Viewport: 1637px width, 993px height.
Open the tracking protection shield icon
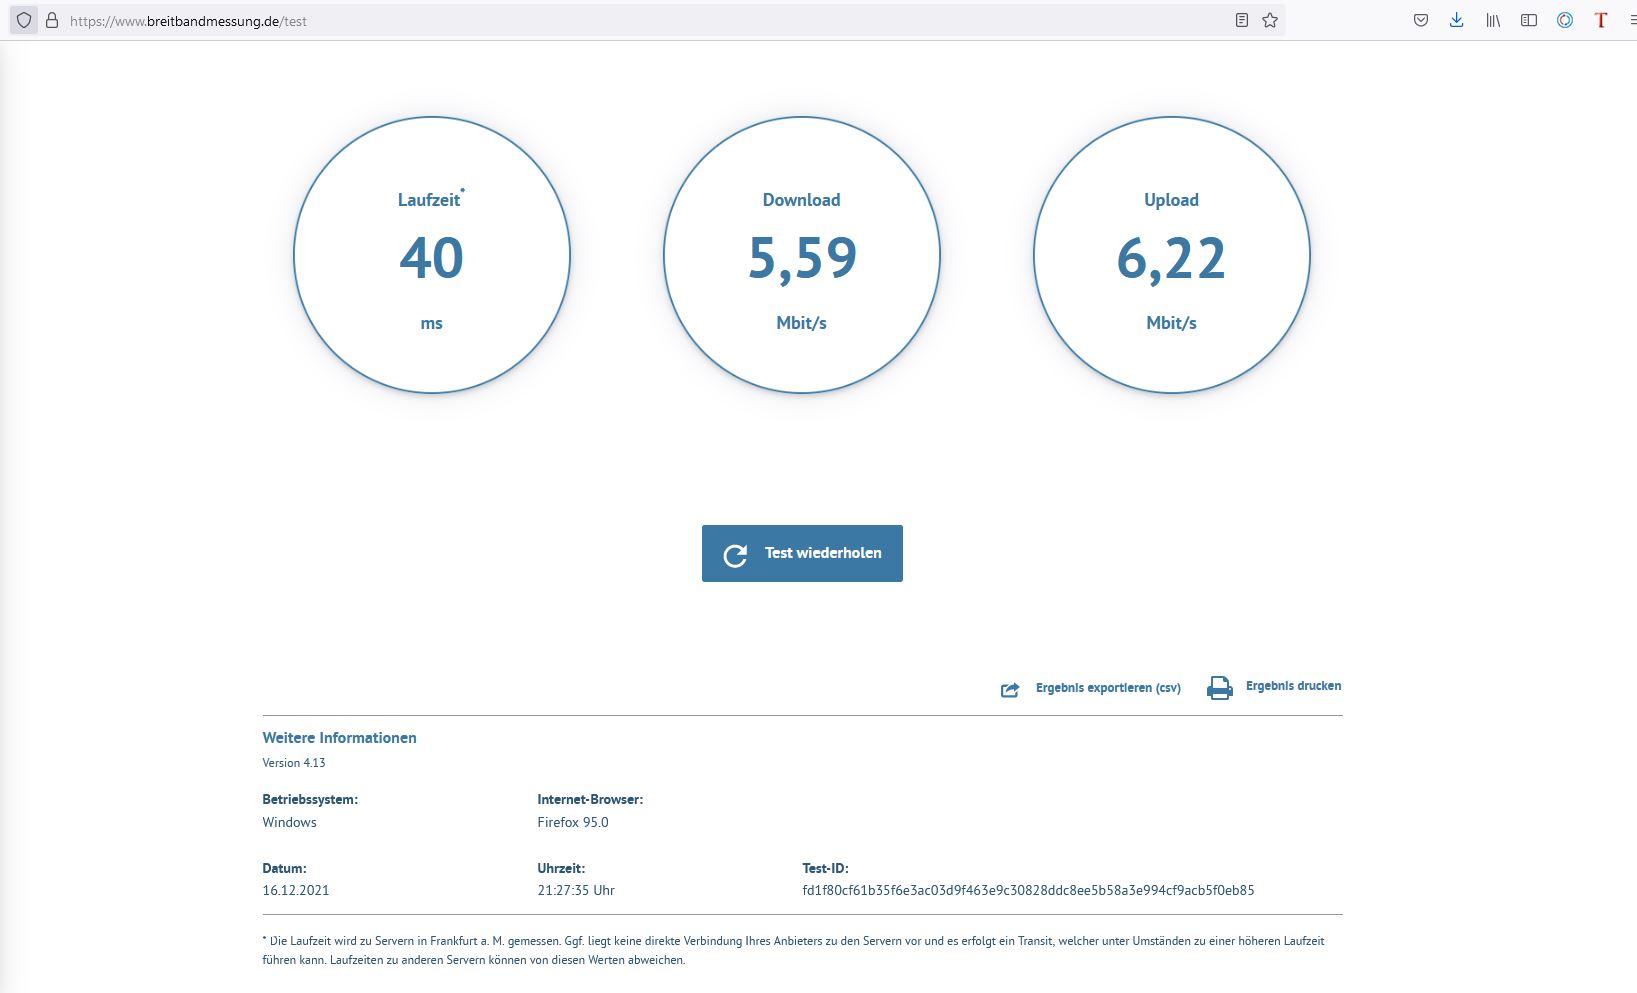24,20
